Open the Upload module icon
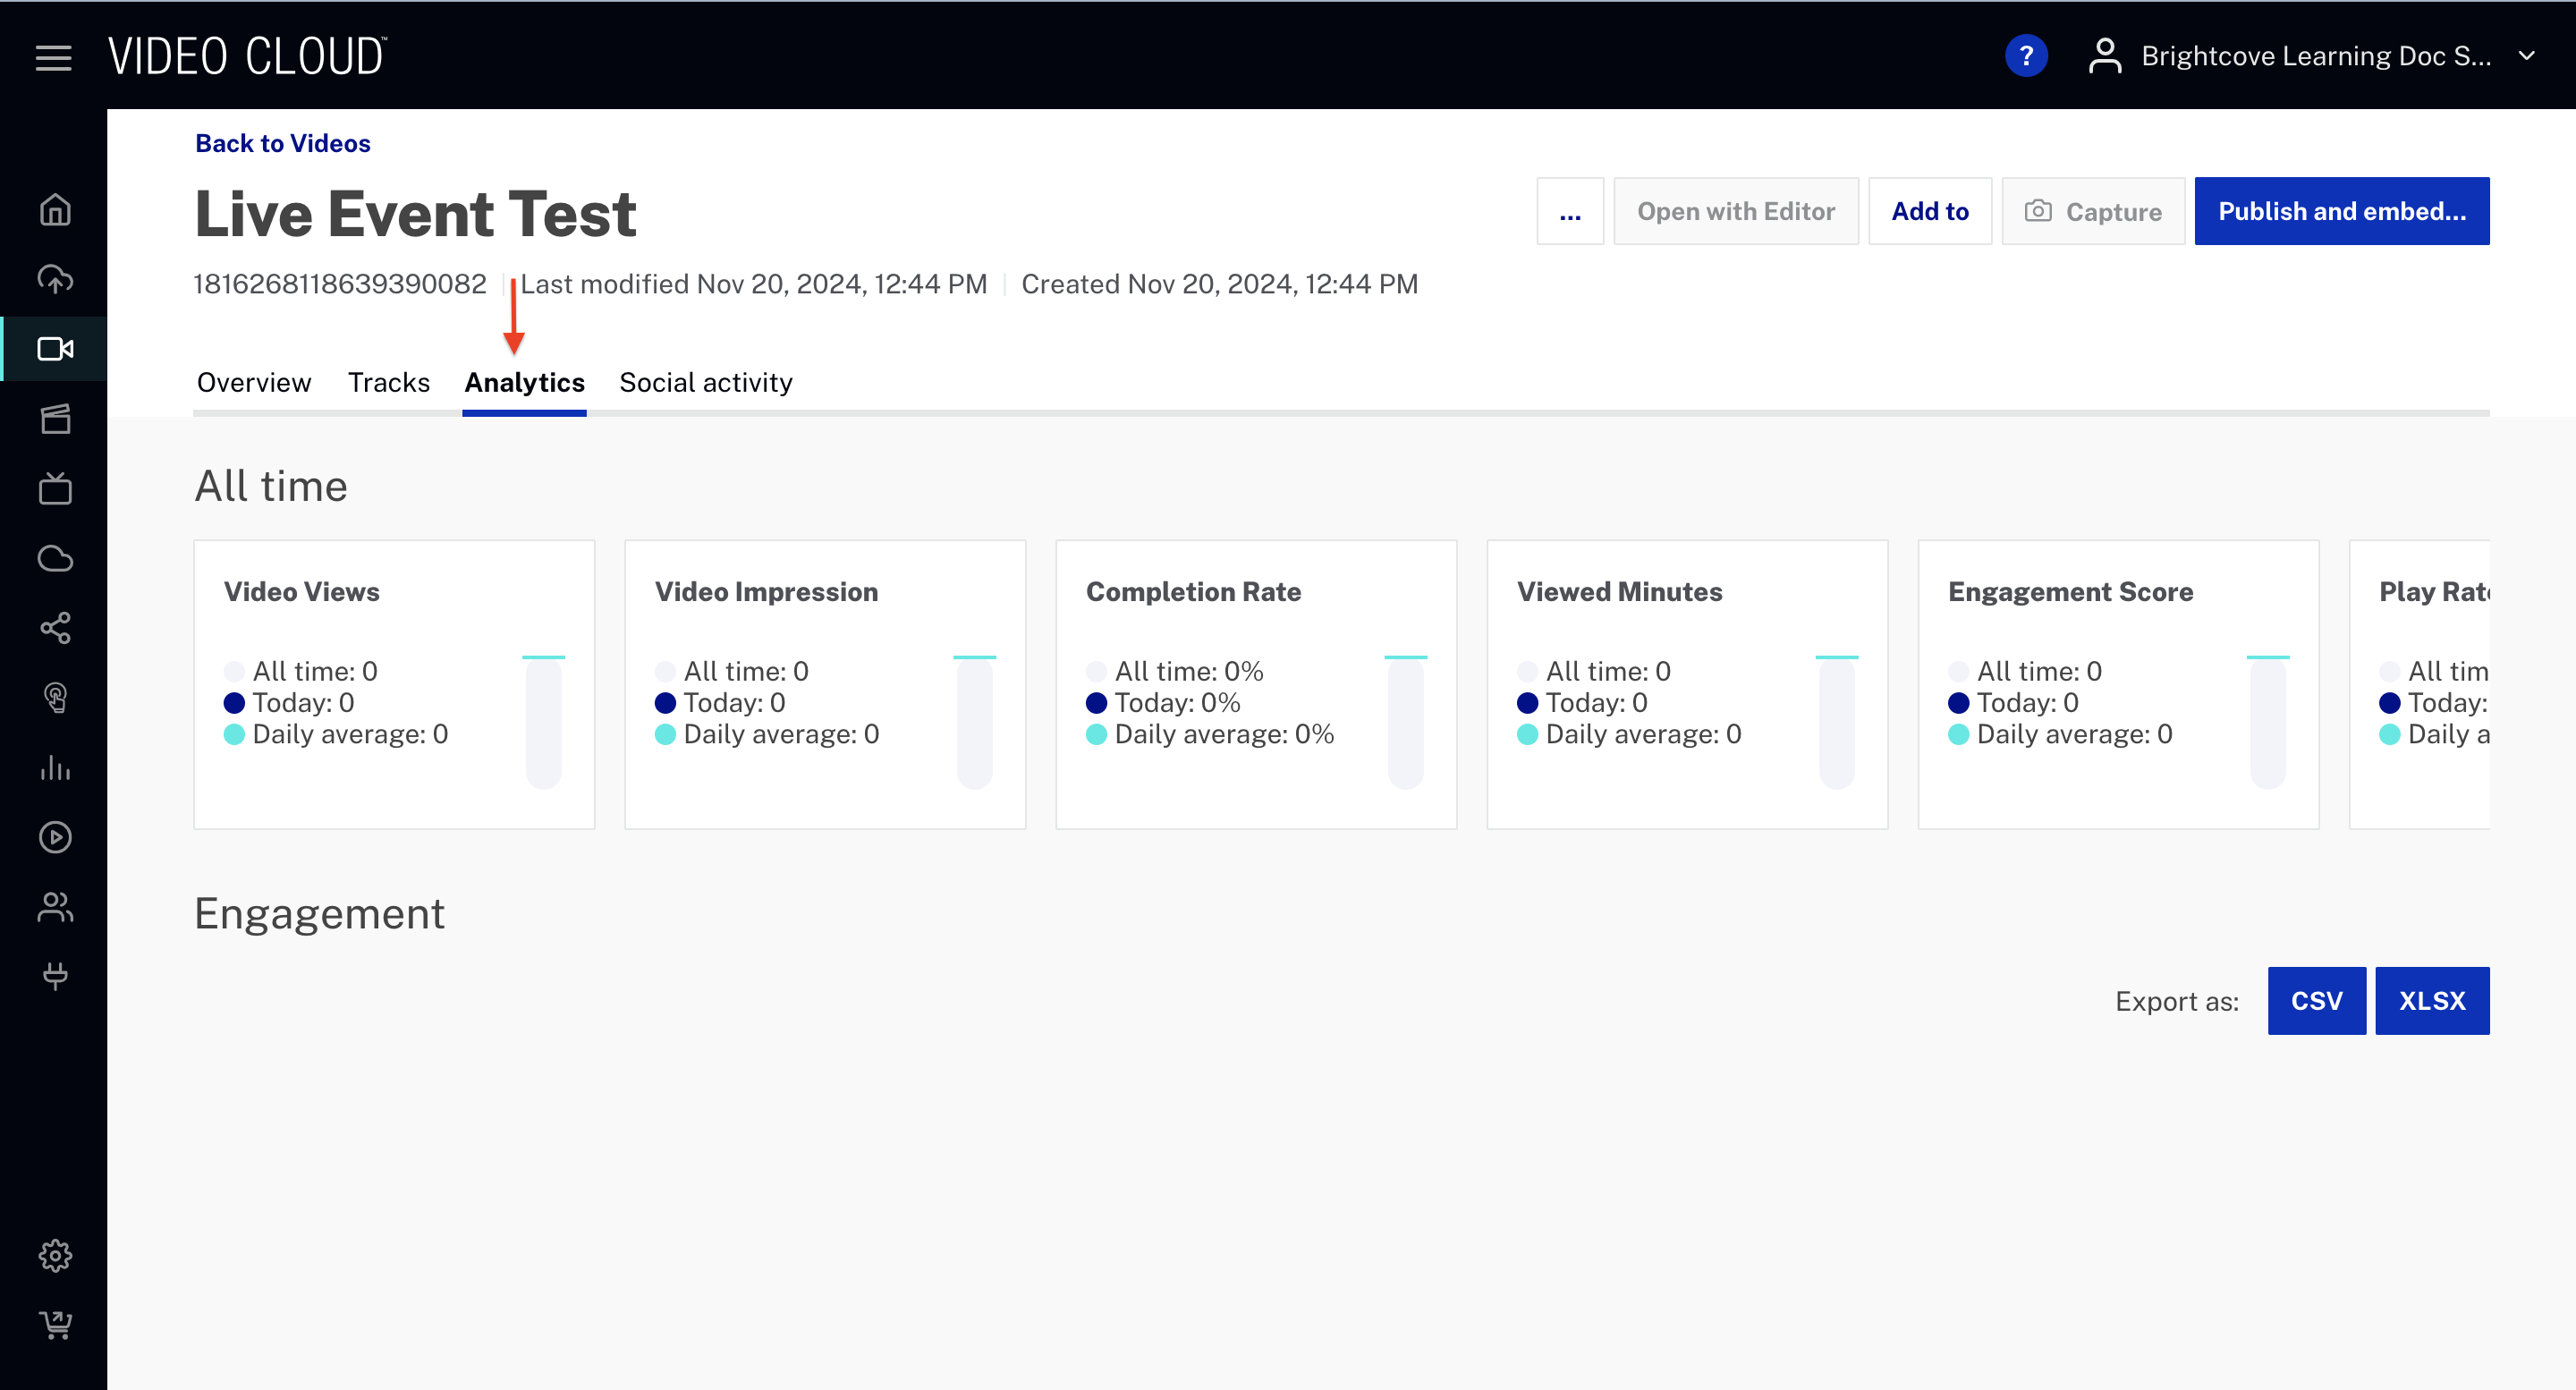The image size is (2576, 1390). coord(55,279)
